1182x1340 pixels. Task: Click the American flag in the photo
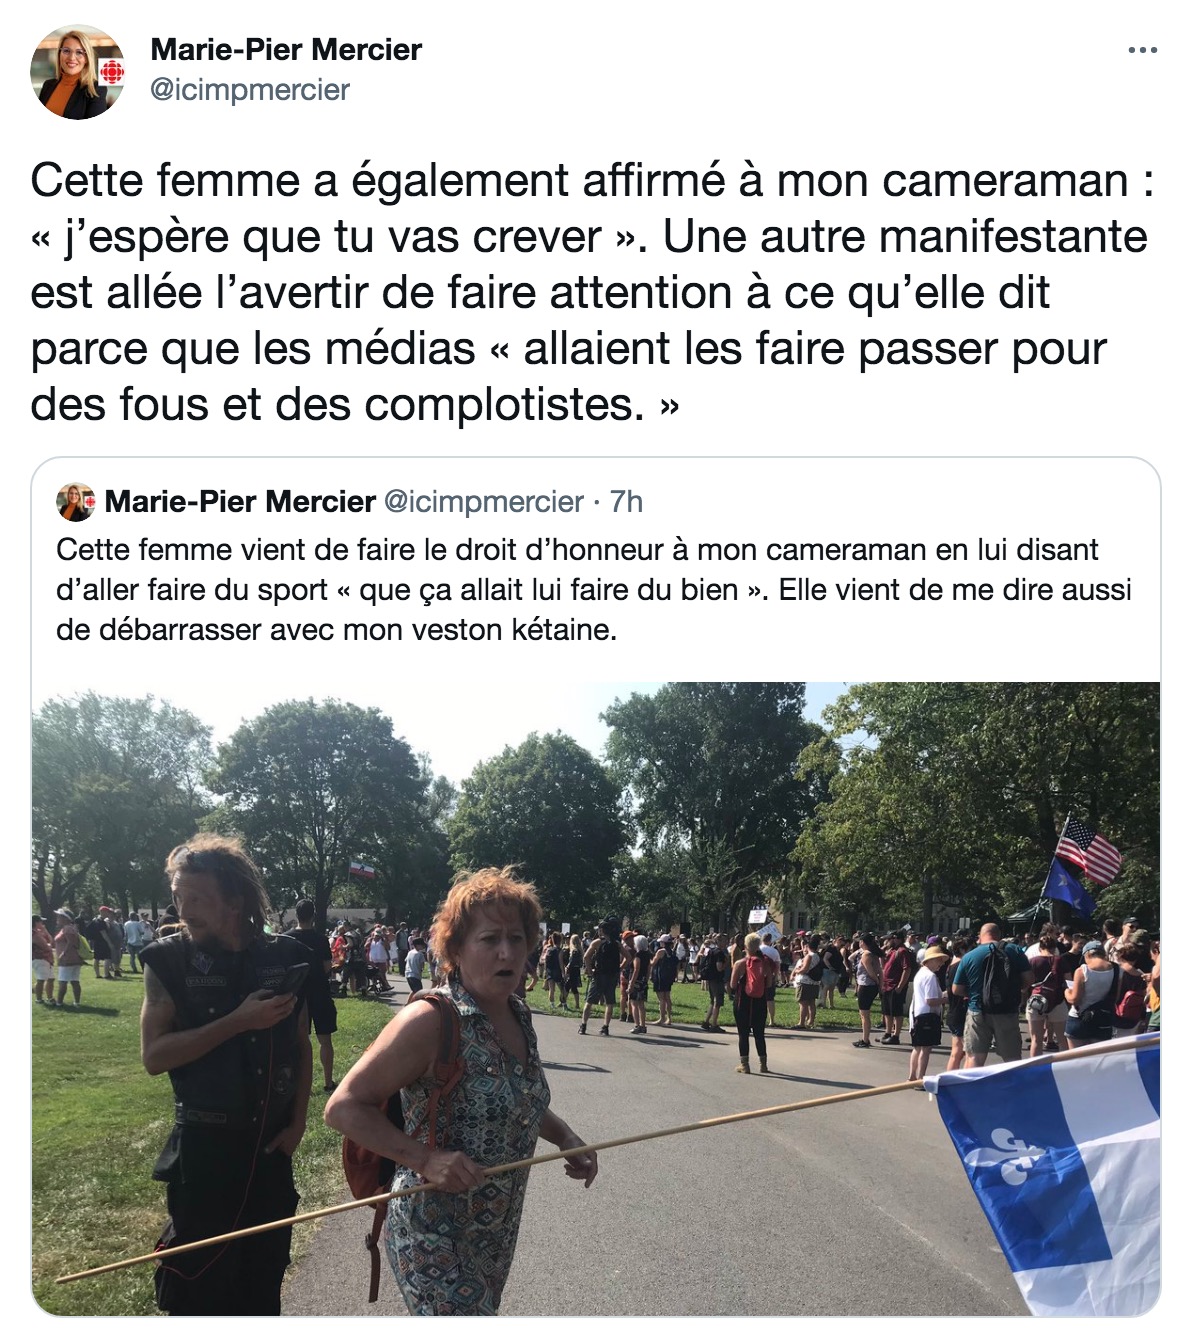coord(1089,851)
